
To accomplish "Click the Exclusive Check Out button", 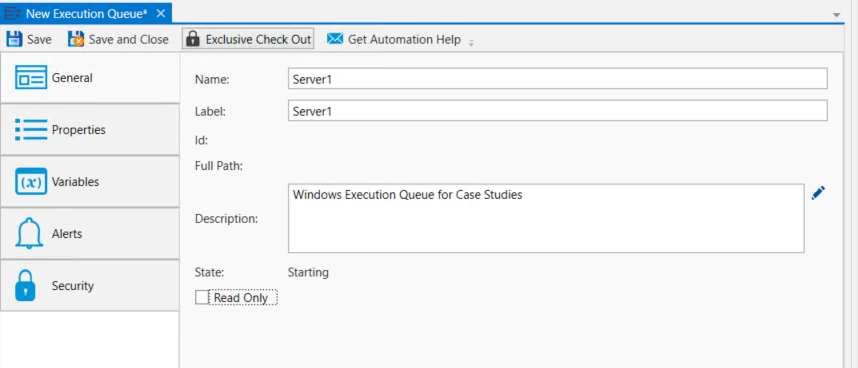I will [248, 39].
